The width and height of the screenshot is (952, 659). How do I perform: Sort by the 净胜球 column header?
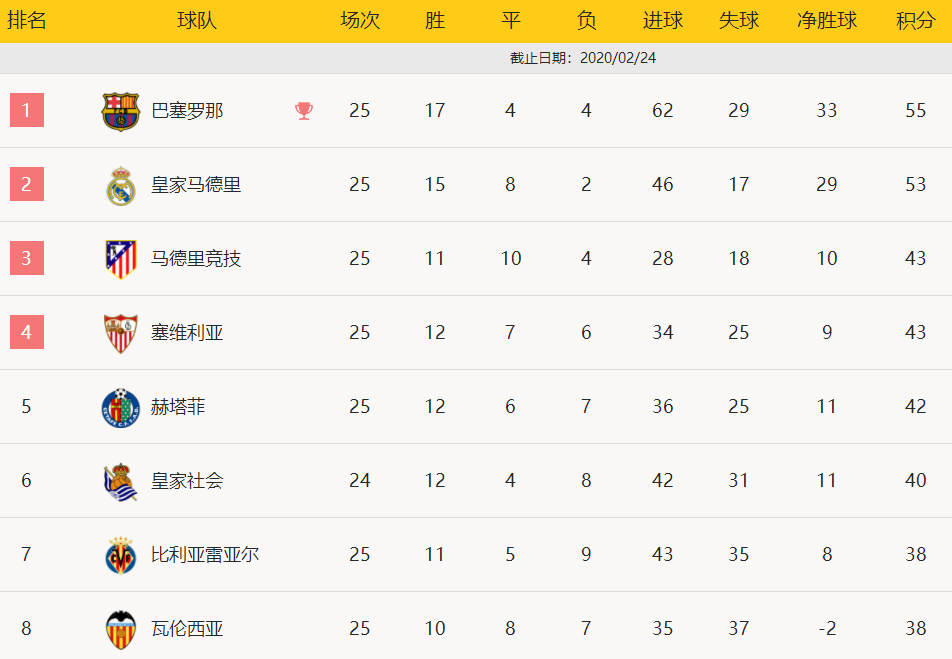(826, 21)
